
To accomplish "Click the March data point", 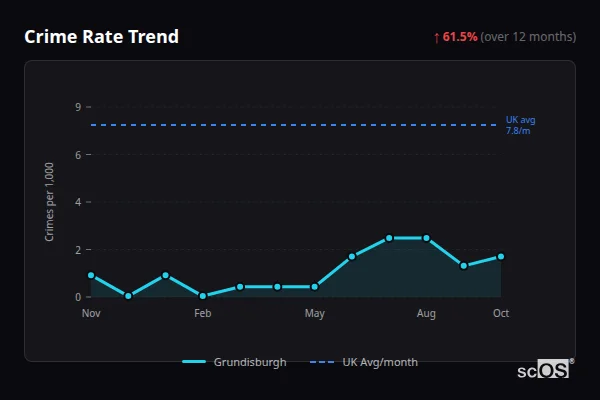I will 240,287.
